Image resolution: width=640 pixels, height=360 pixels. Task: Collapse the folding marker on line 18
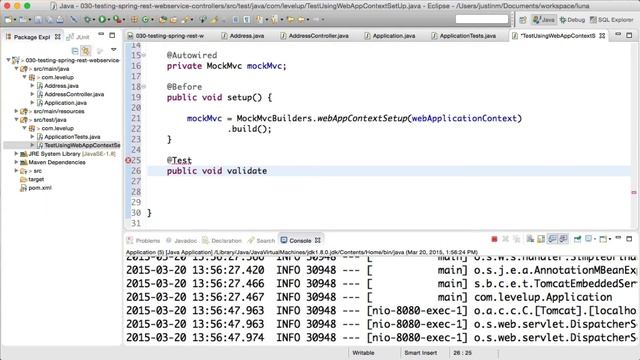(144, 87)
